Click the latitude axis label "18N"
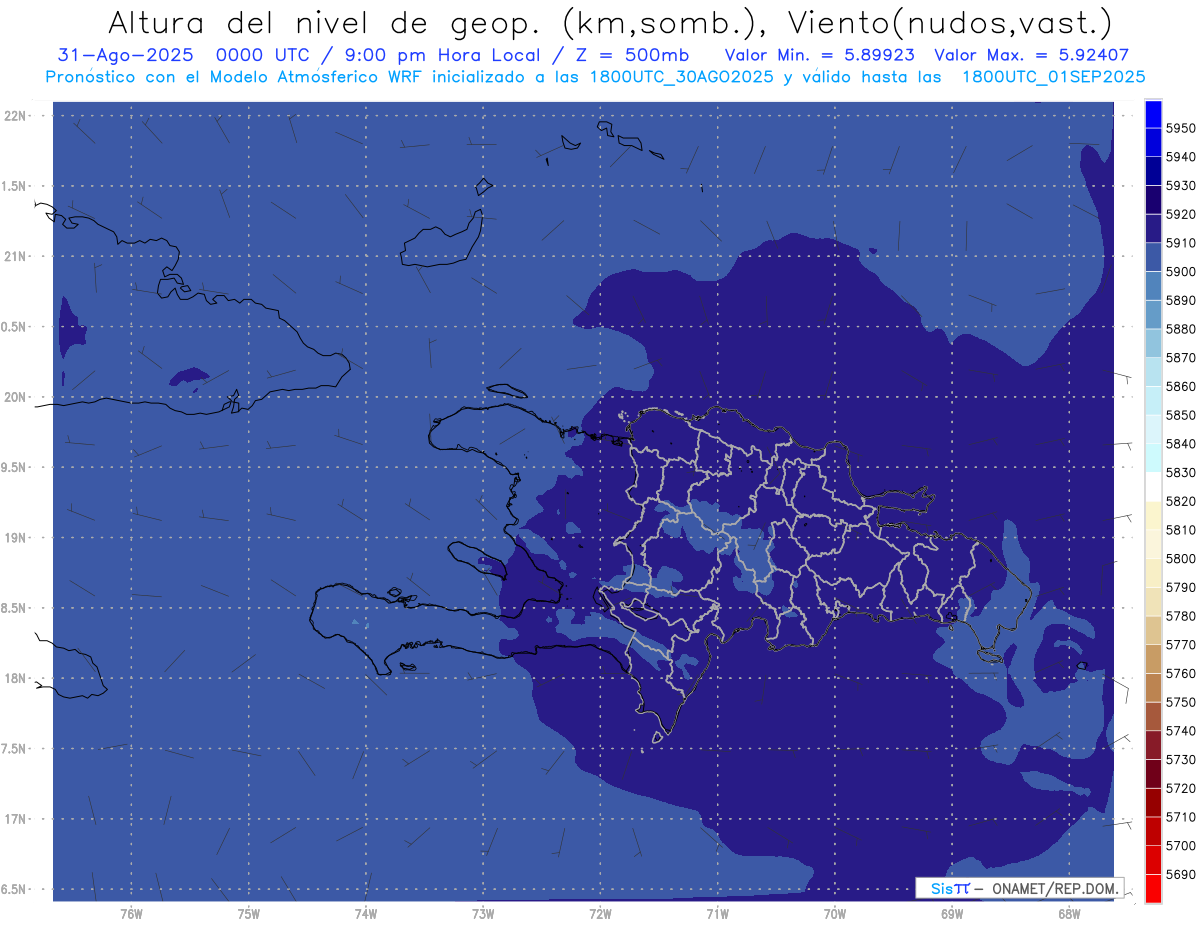1200x927 pixels. click(x=15, y=678)
